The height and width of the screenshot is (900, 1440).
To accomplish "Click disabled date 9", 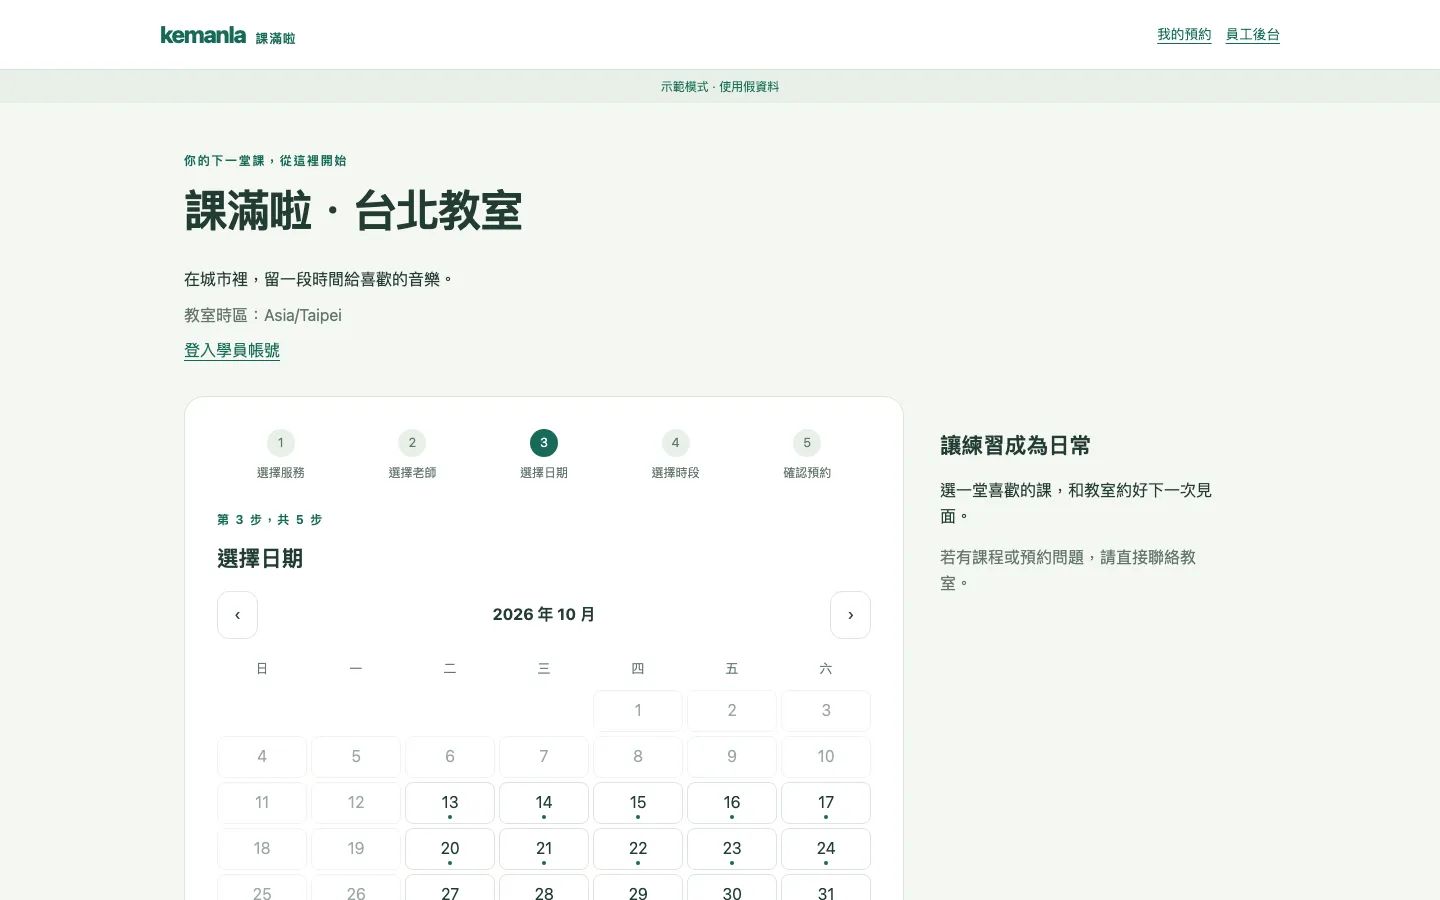I will [x=732, y=757].
